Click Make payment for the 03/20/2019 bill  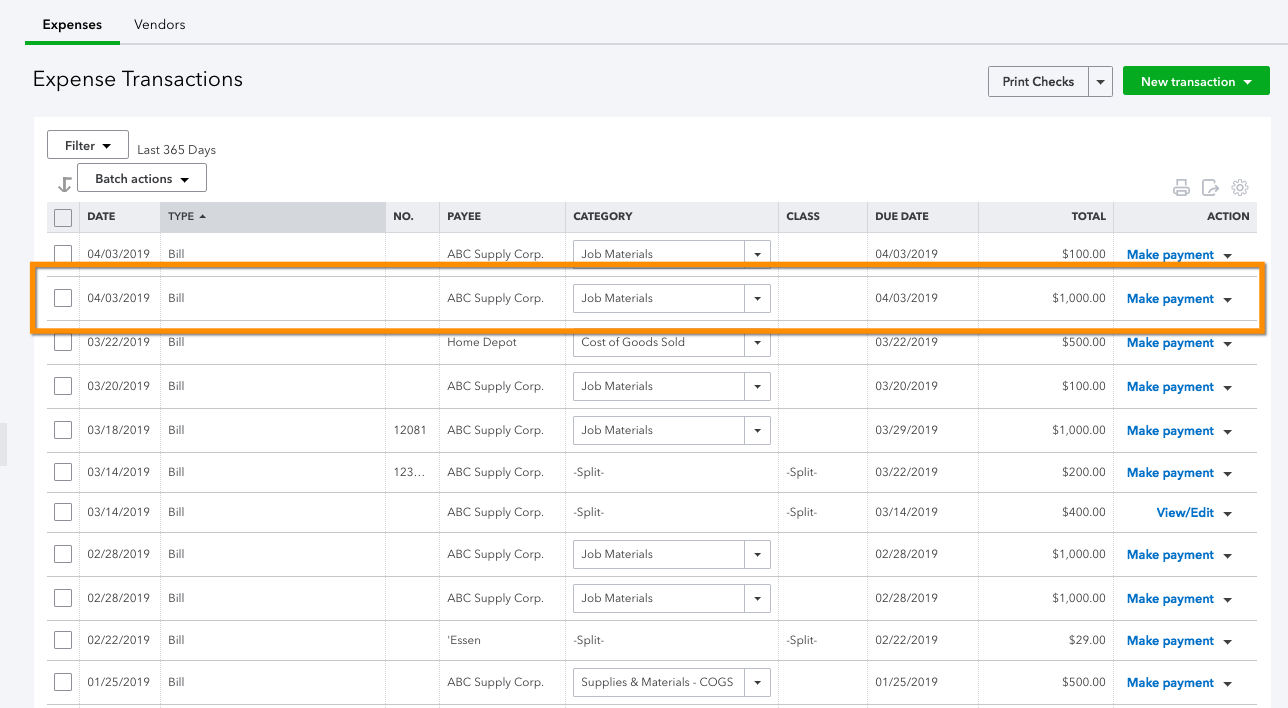tap(1170, 387)
